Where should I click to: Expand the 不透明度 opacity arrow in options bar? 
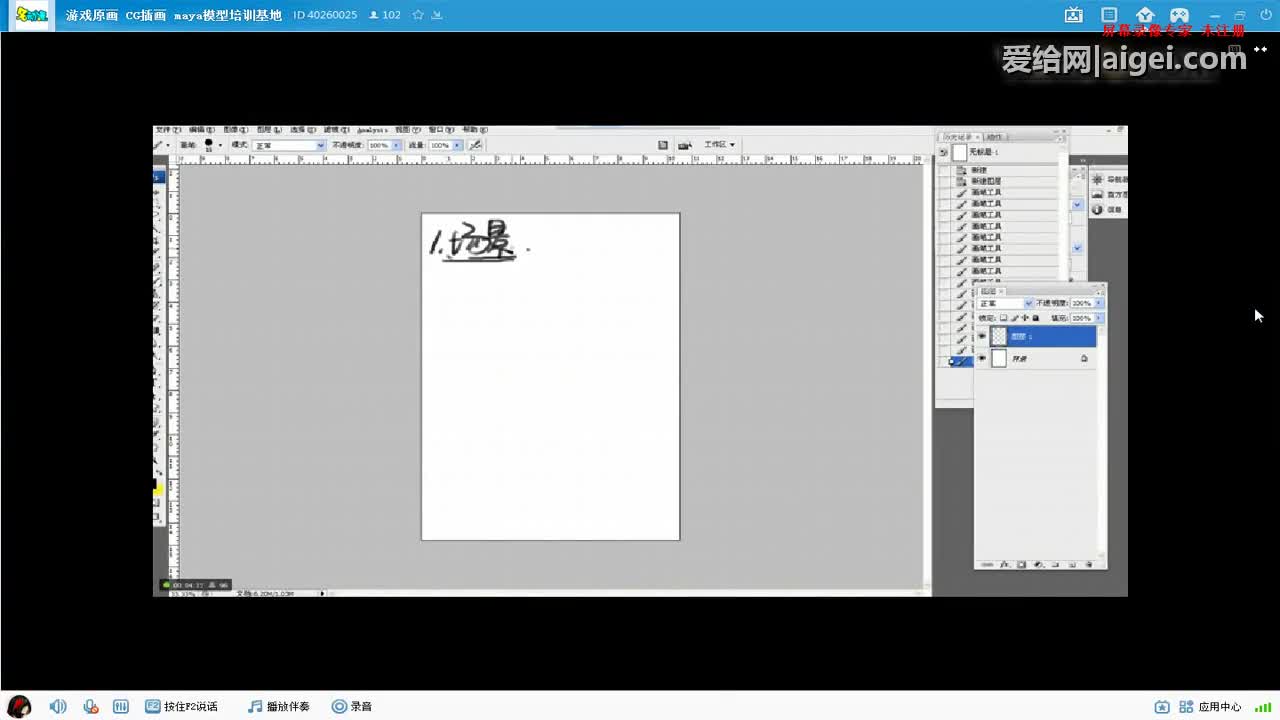tap(396, 145)
